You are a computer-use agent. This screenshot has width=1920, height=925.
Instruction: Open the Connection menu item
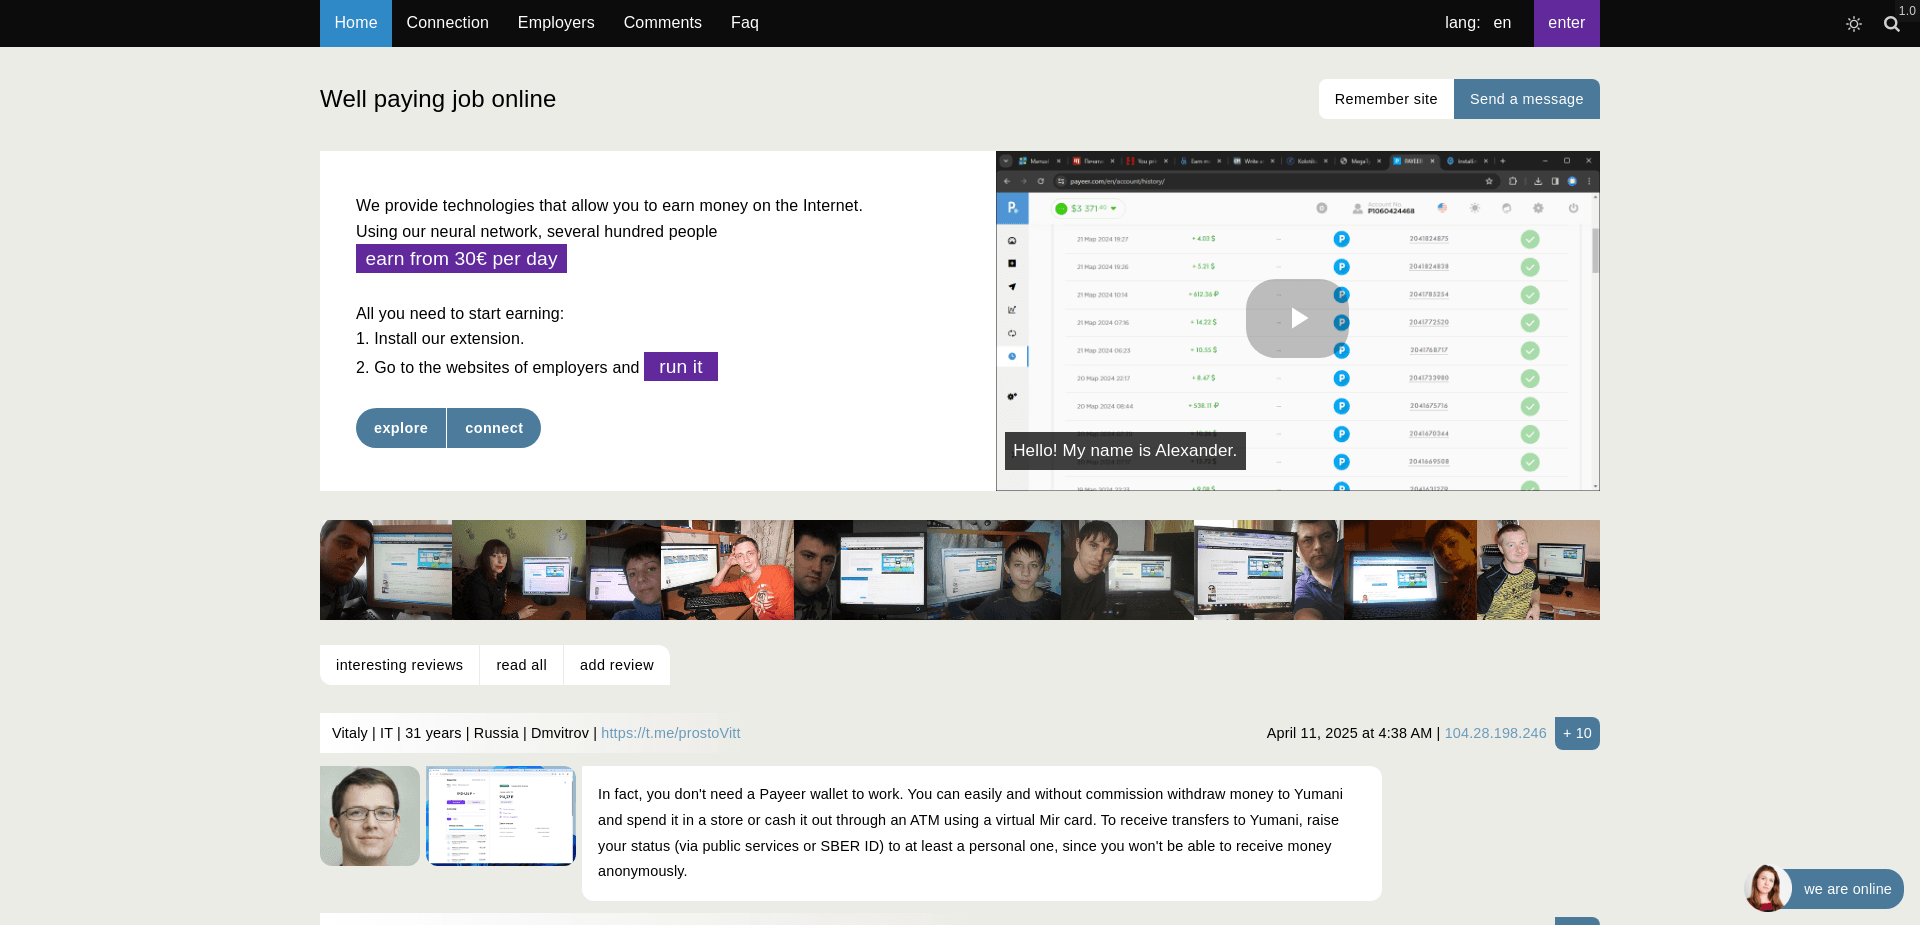[x=447, y=23]
